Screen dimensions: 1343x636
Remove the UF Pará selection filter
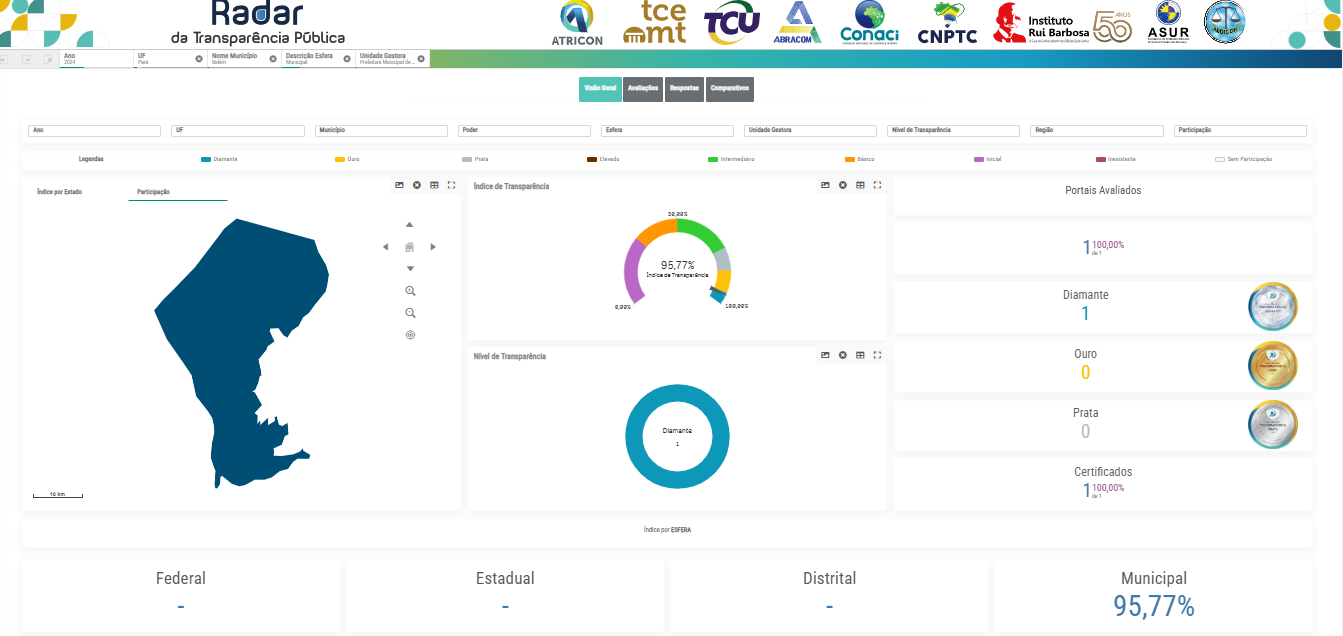[199, 59]
